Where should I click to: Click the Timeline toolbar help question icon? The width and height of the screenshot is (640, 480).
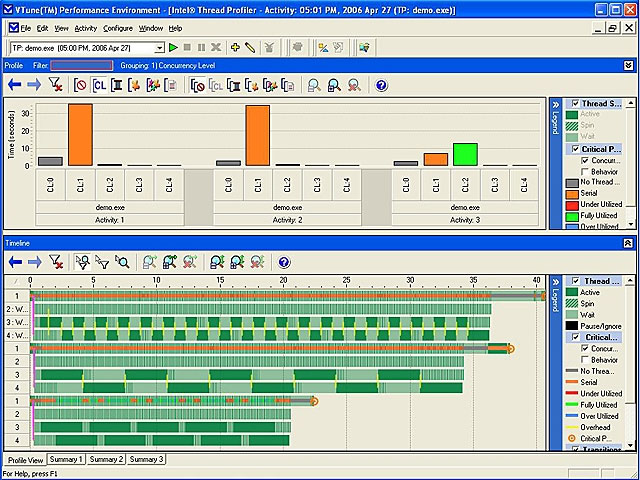tap(284, 262)
